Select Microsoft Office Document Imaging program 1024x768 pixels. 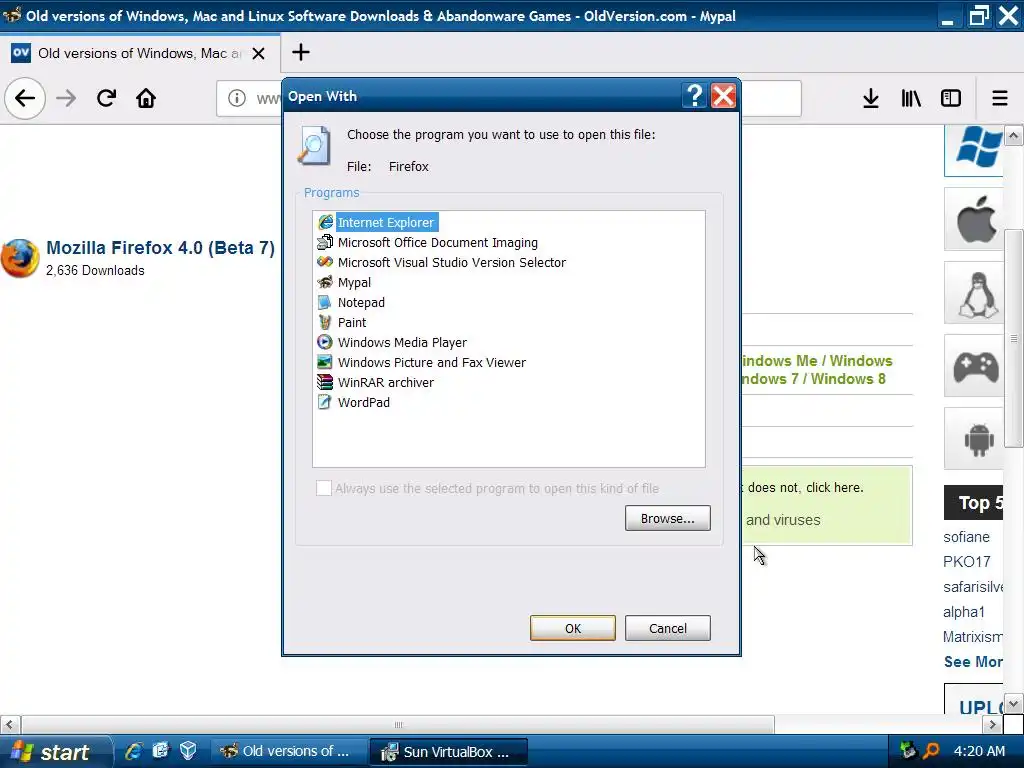click(x=438, y=242)
